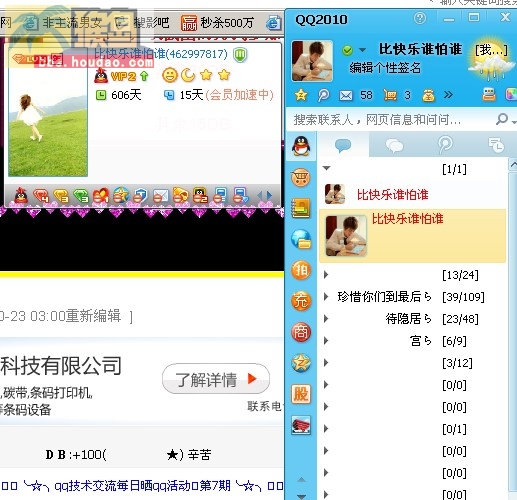This screenshot has width=517, height=500.
Task: Open the Tencent microblog icon in toolbar
Action: pos(323,95)
